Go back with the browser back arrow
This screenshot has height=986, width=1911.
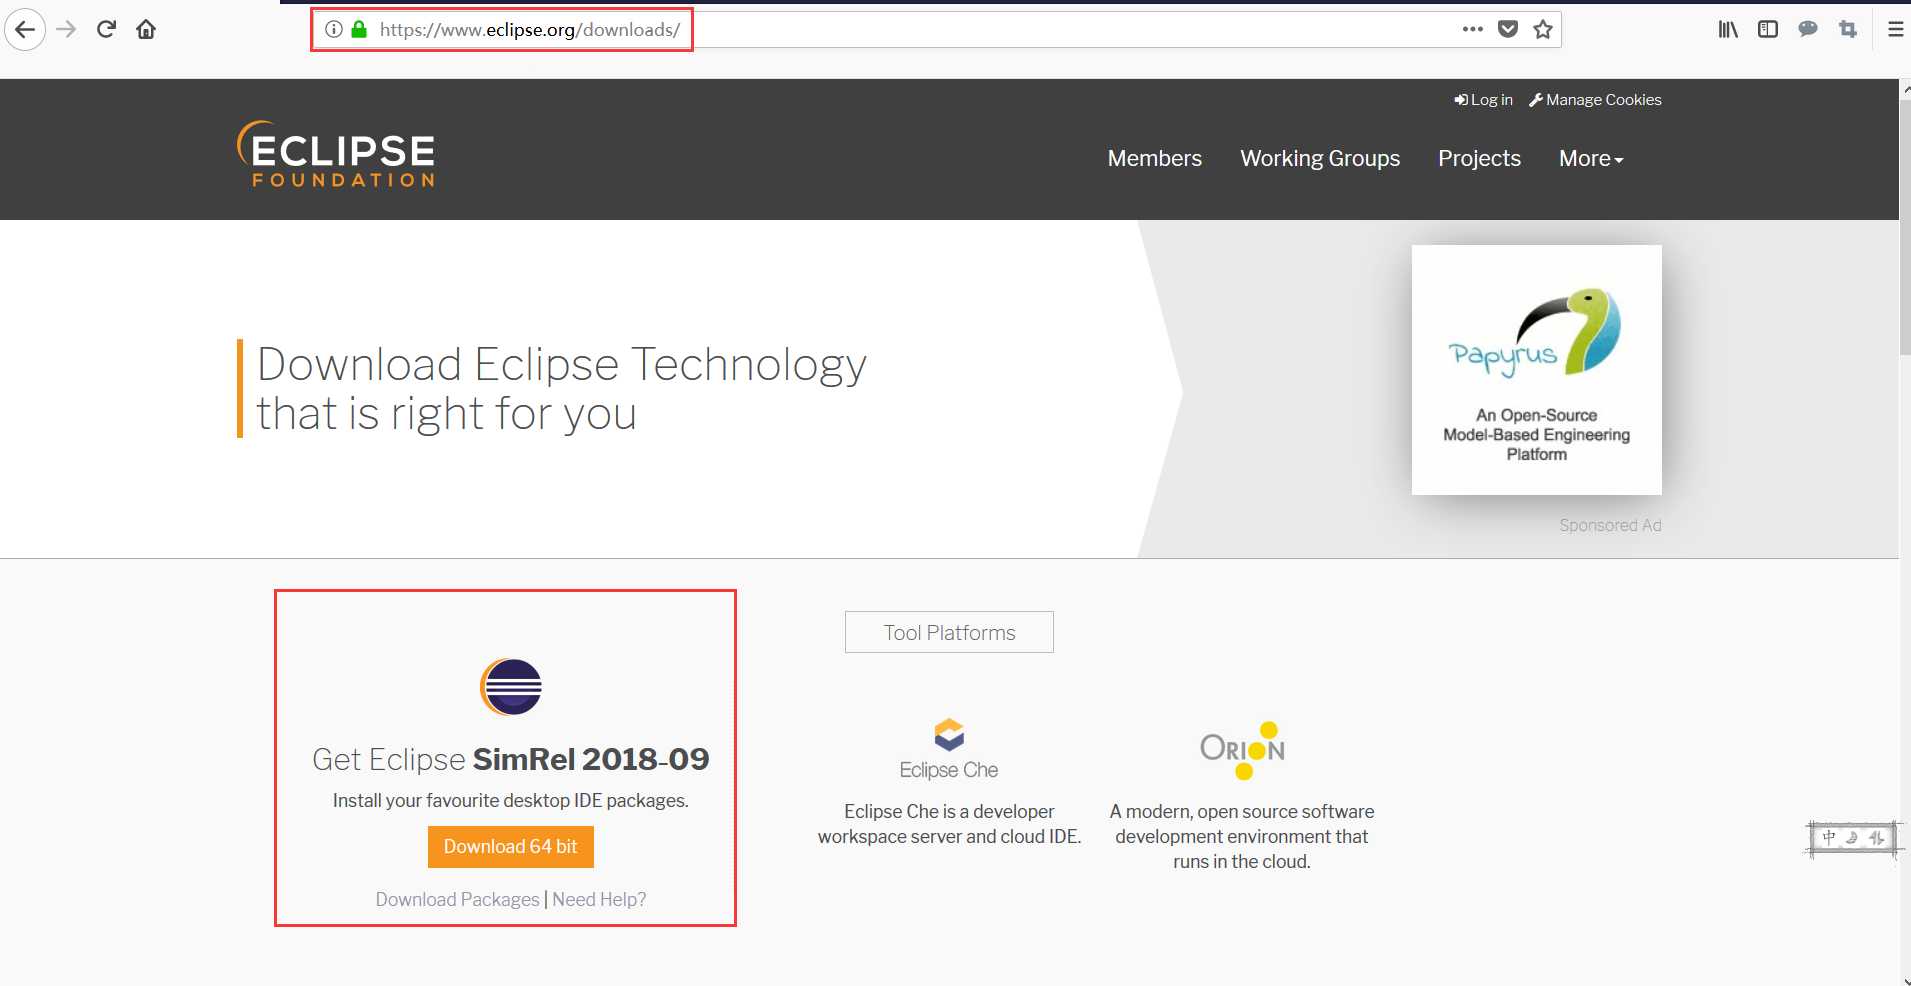(25, 29)
